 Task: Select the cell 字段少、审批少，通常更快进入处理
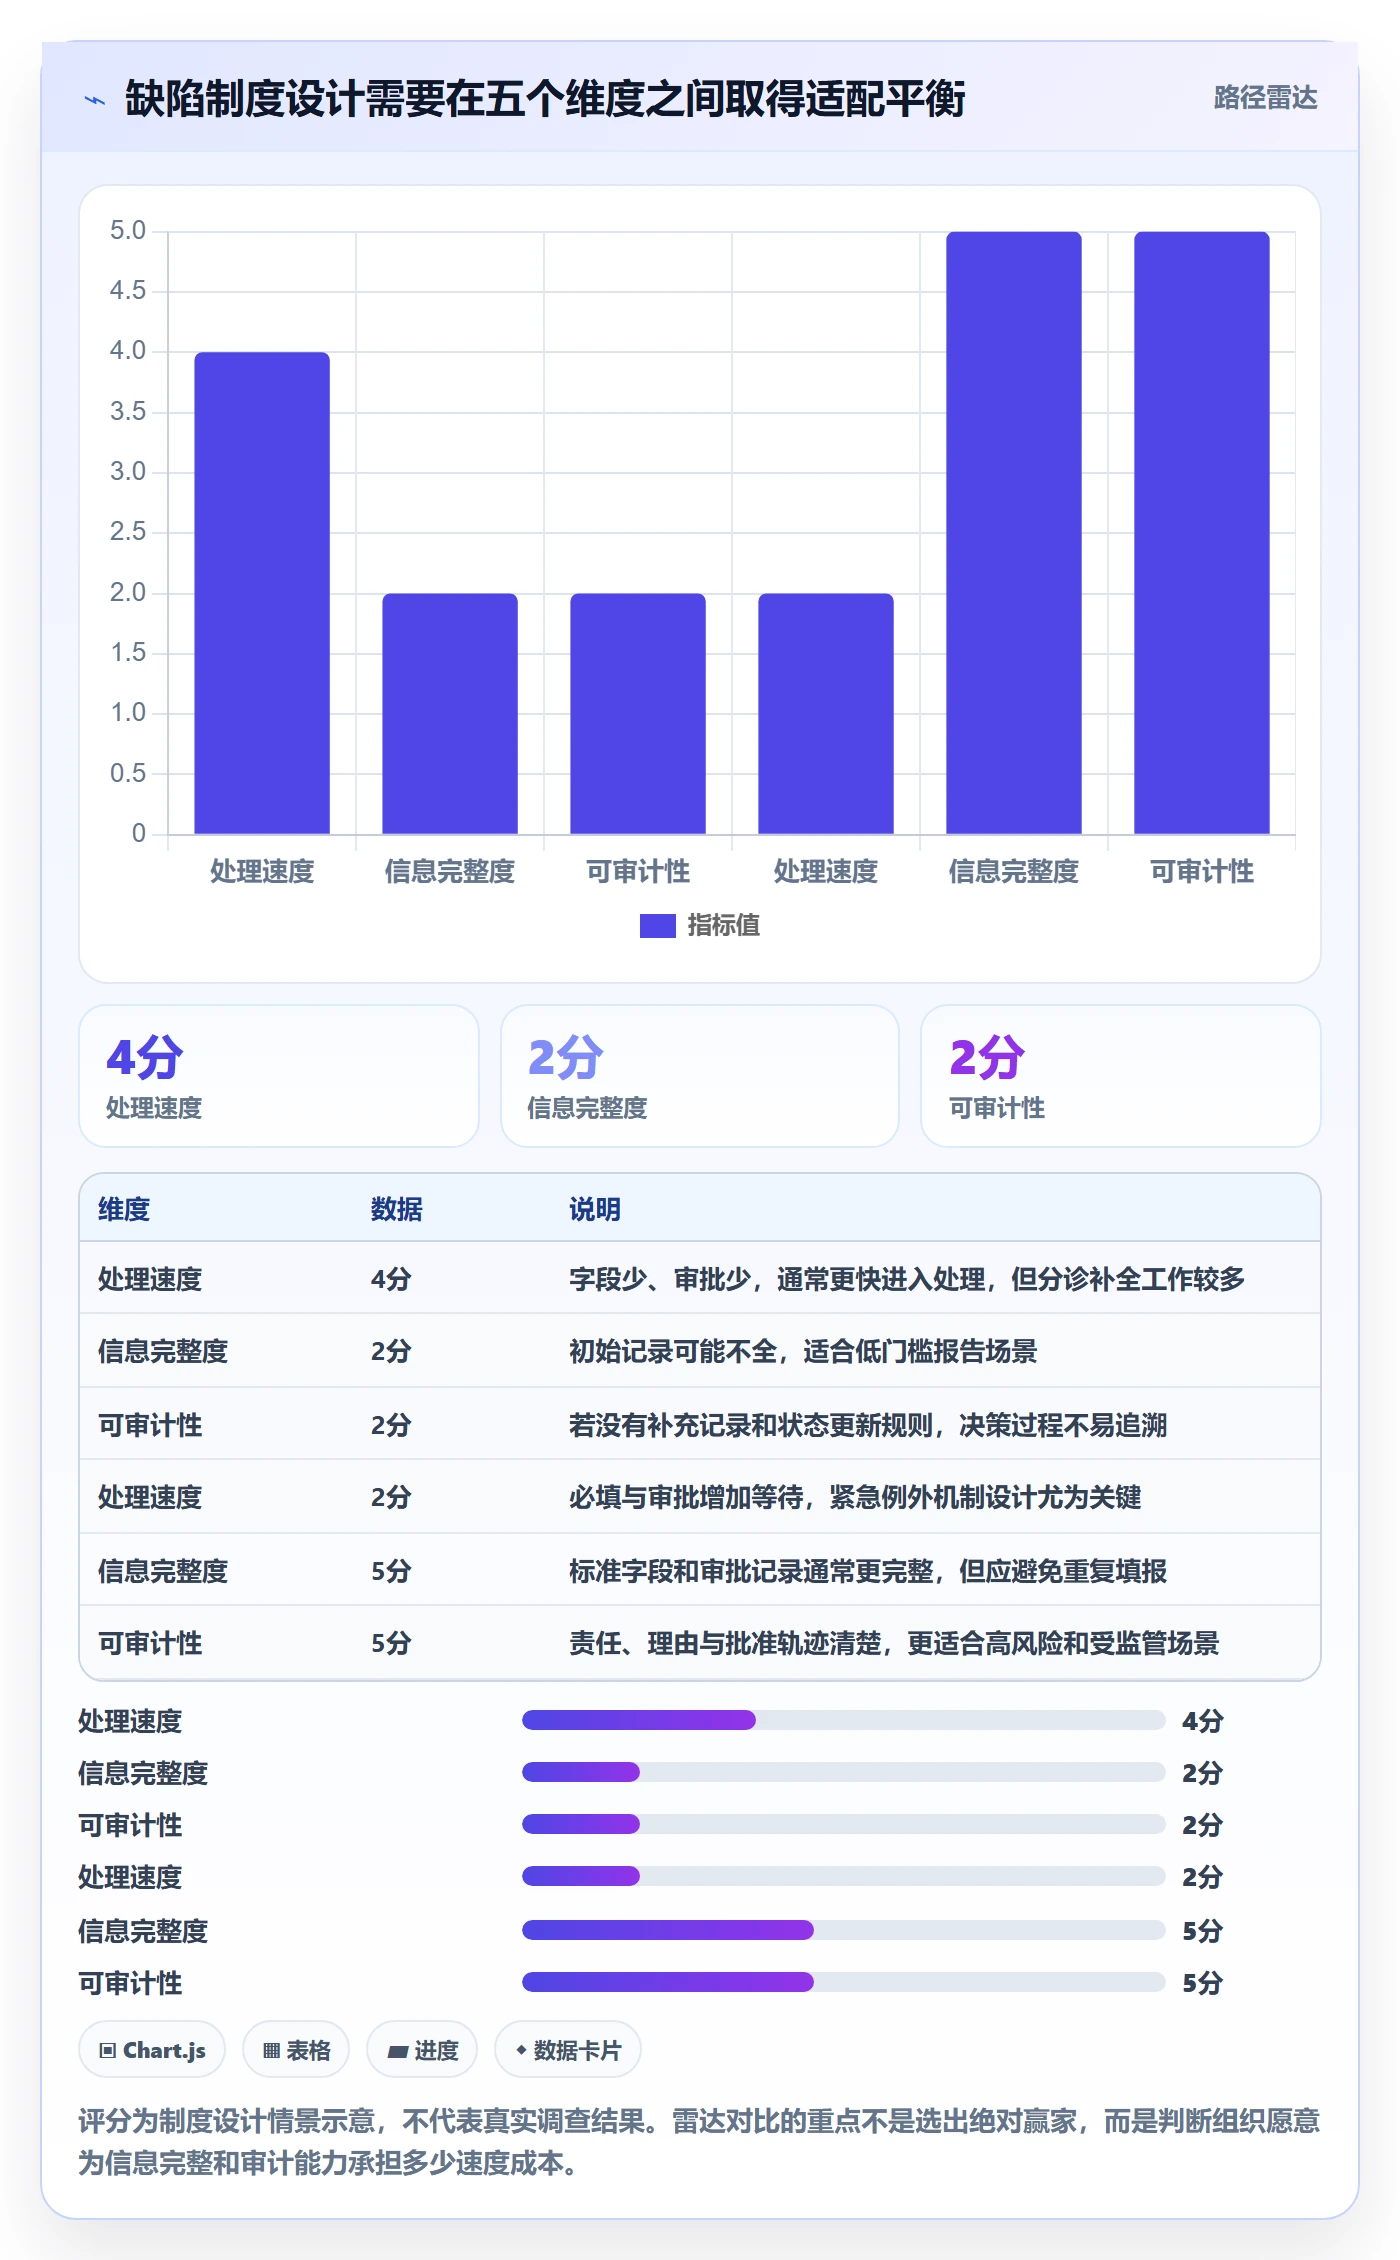click(907, 1279)
